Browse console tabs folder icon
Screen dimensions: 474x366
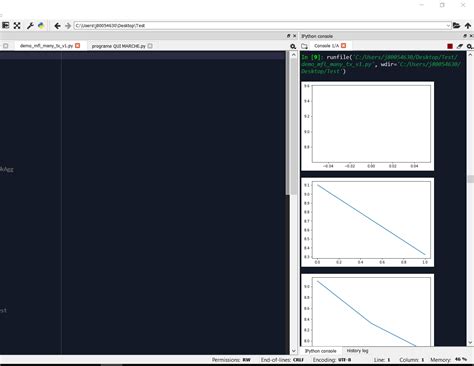[x=304, y=46]
